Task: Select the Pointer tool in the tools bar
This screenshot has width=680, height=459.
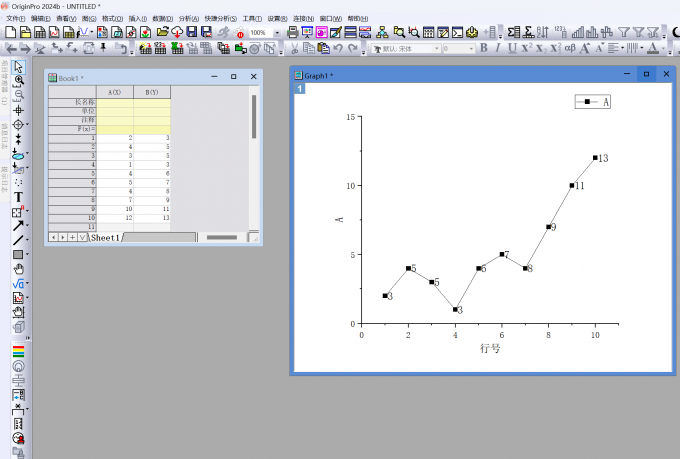Action: click(x=18, y=67)
